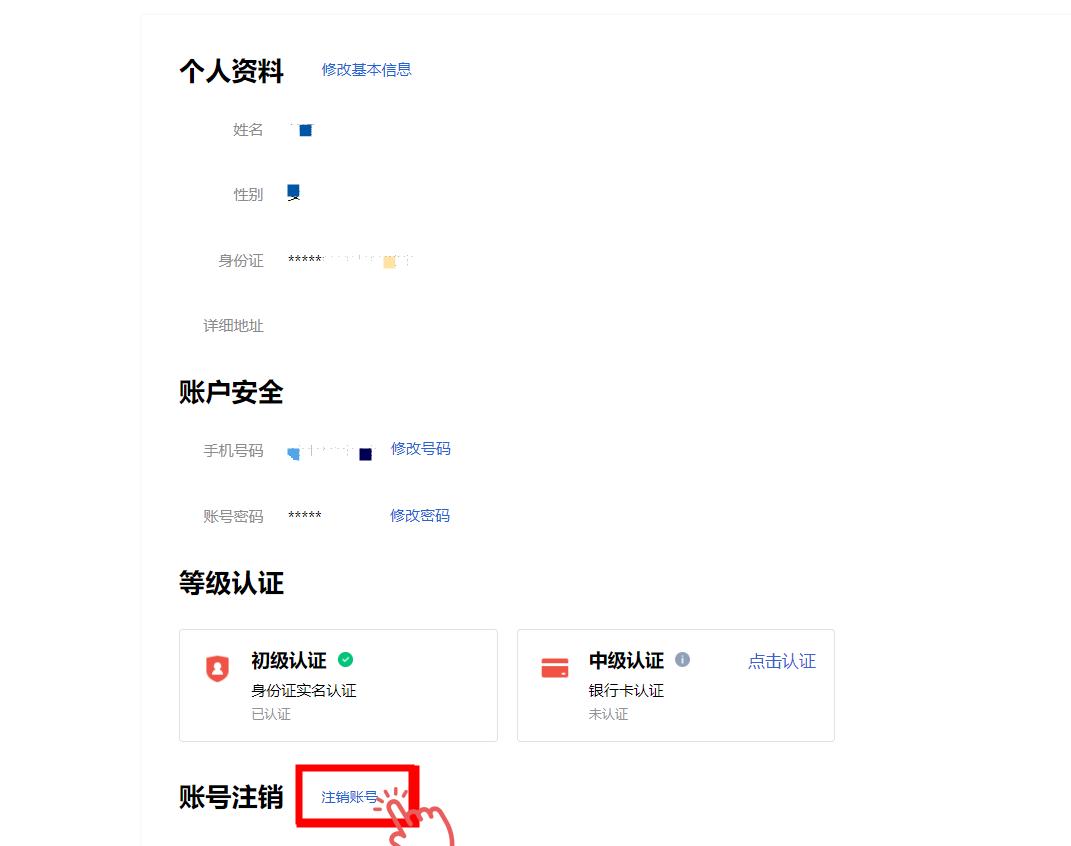Click the hand pointer cursor graphic

(418, 818)
